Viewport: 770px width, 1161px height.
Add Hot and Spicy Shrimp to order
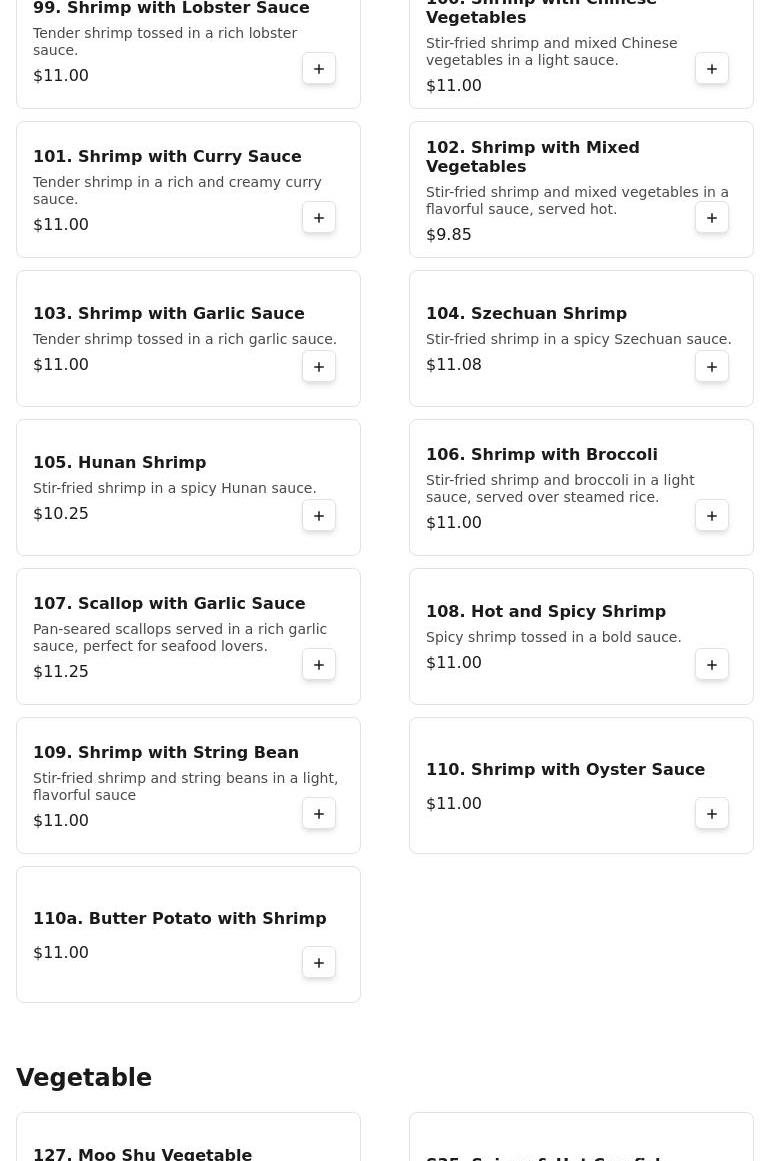pyautogui.click(x=712, y=665)
